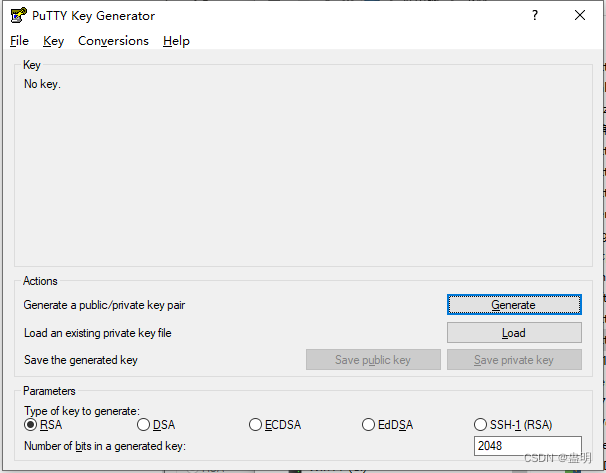
Task: Click the PuTTY Key Generator title icon
Action: pyautogui.click(x=18, y=15)
